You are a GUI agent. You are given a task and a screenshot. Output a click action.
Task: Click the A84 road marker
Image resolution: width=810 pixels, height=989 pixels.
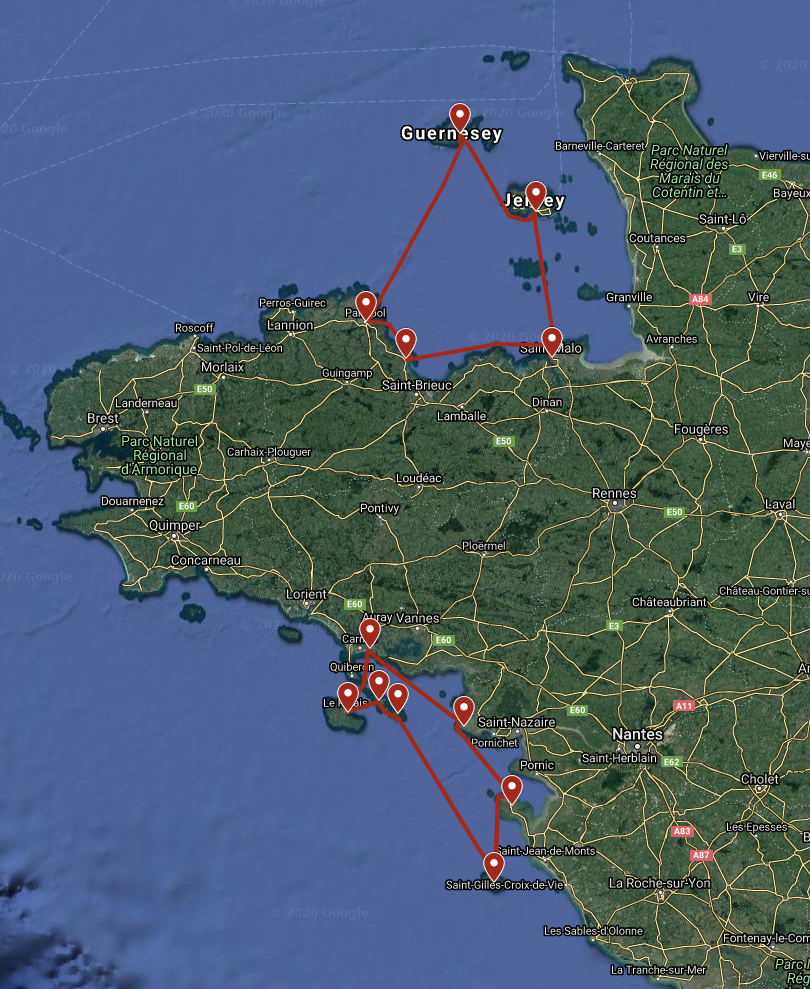pyautogui.click(x=700, y=299)
